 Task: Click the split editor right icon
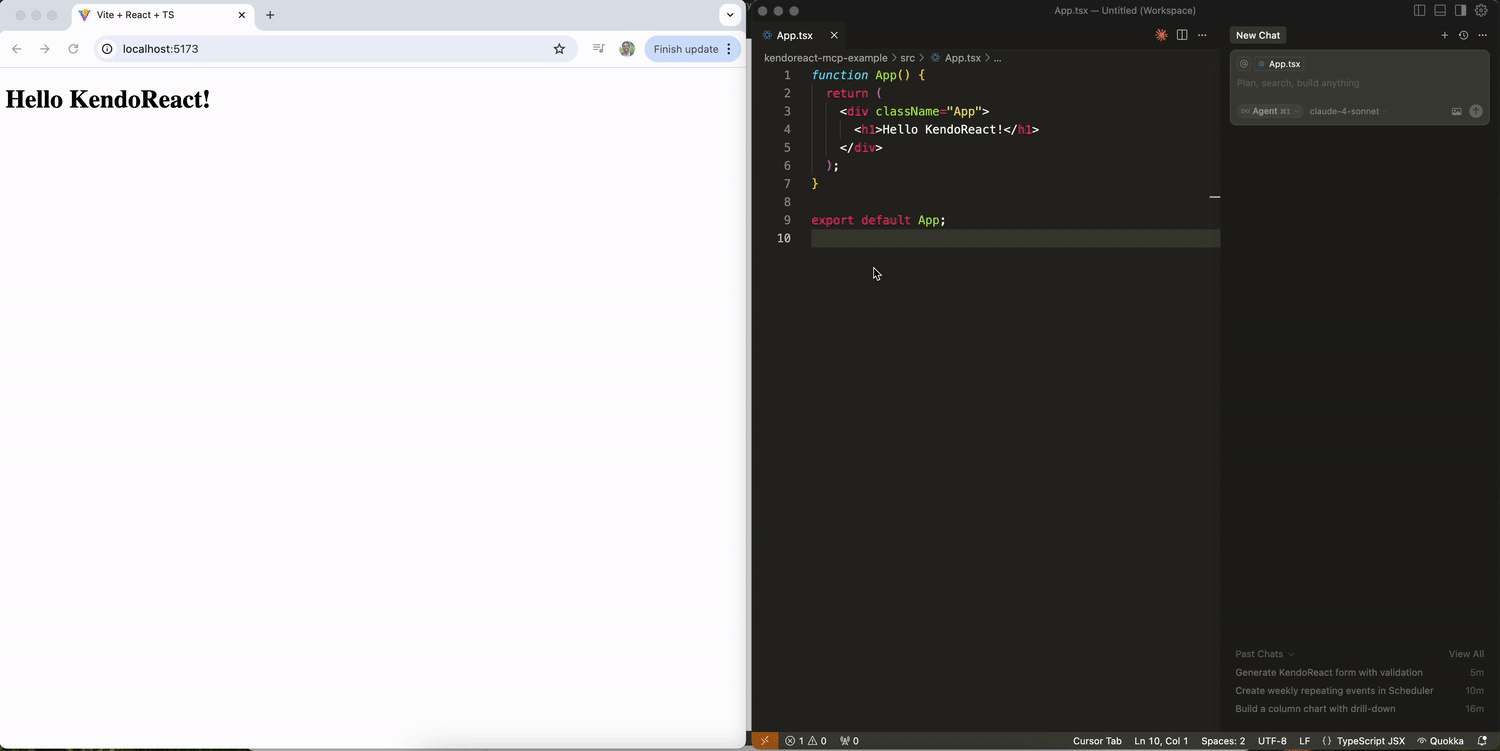pyautogui.click(x=1182, y=35)
